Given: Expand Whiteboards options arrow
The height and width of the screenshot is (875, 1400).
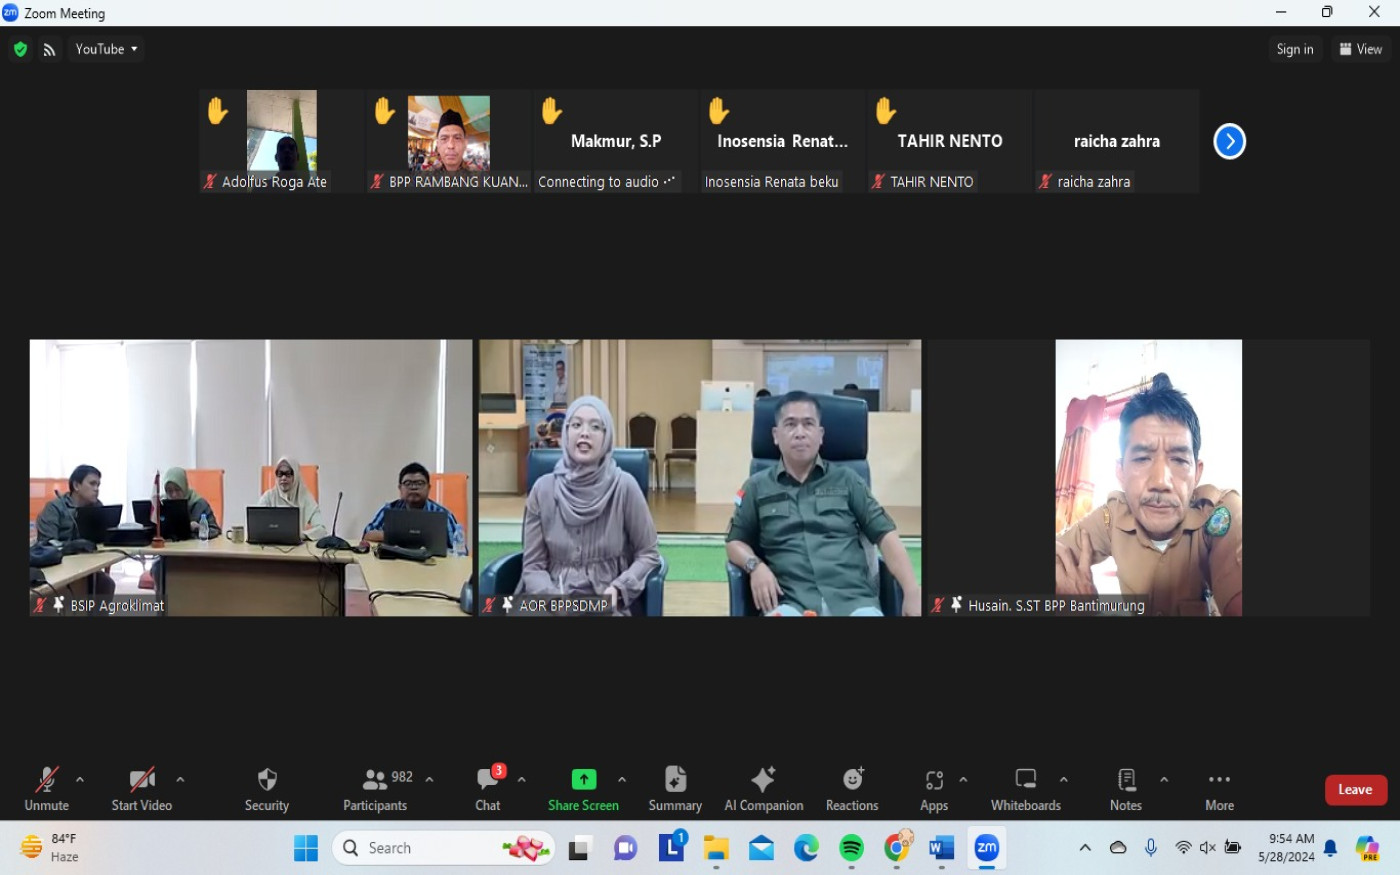Looking at the screenshot, I should click(1064, 779).
